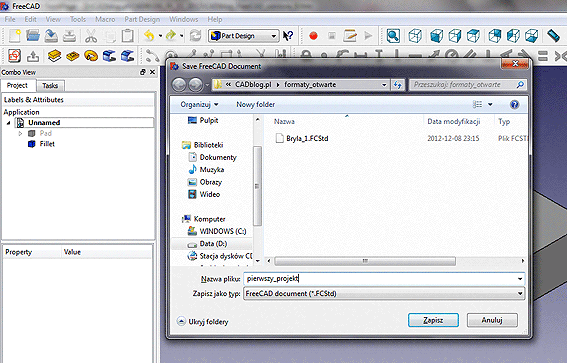Select the WINDOWS (C:) drive
This screenshot has width=567, height=363.
point(217,231)
